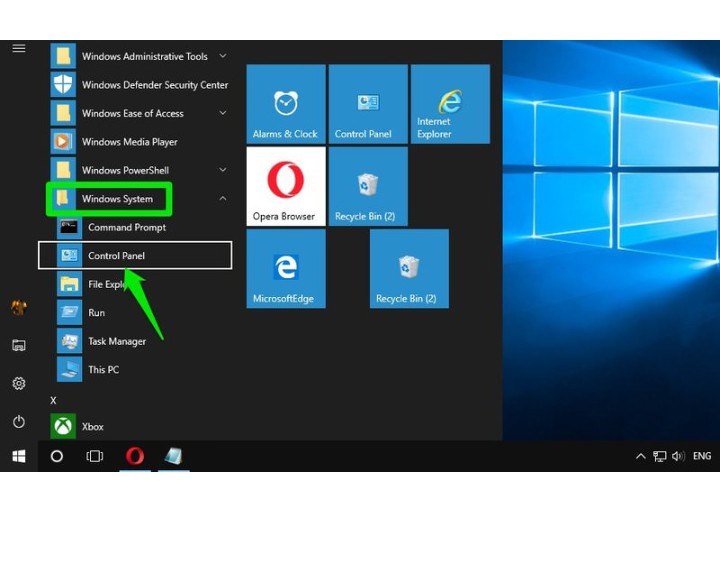Click the Task Manager text label

(x=117, y=341)
